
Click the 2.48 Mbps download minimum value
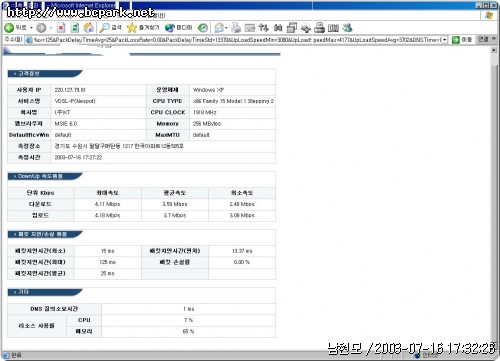tap(242, 204)
